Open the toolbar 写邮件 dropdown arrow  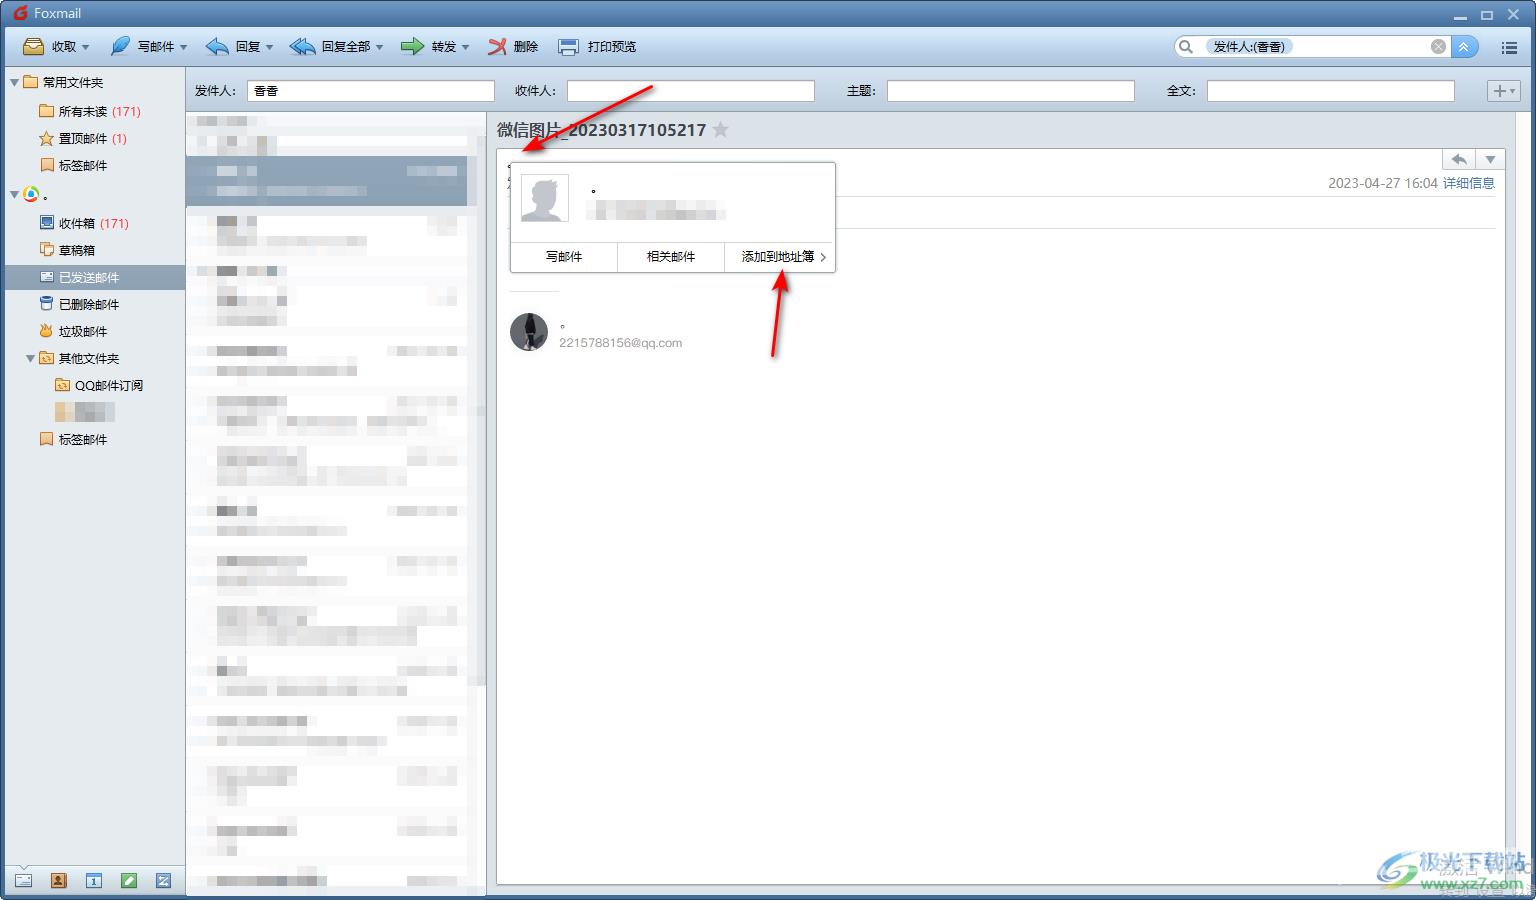coord(184,47)
